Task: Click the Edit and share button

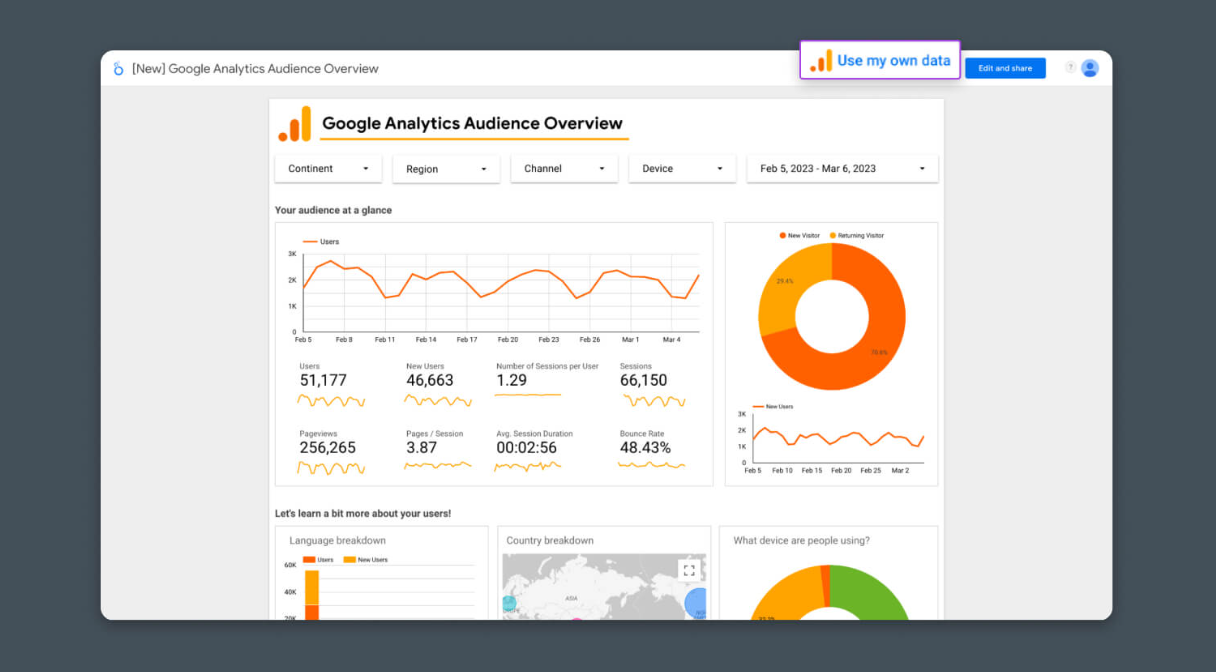Action: tap(1005, 68)
